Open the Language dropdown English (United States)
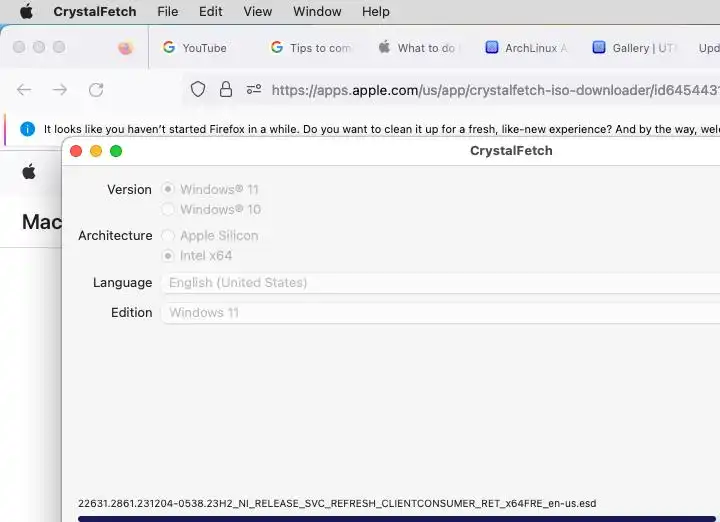The image size is (720, 522). pos(441,283)
